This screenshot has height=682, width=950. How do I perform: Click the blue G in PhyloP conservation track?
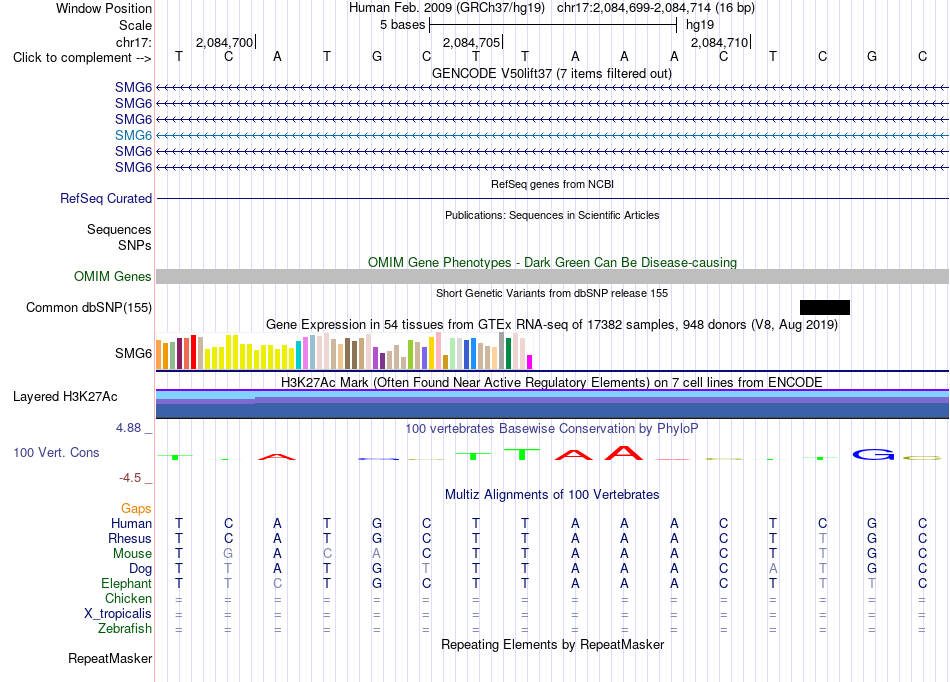point(873,454)
